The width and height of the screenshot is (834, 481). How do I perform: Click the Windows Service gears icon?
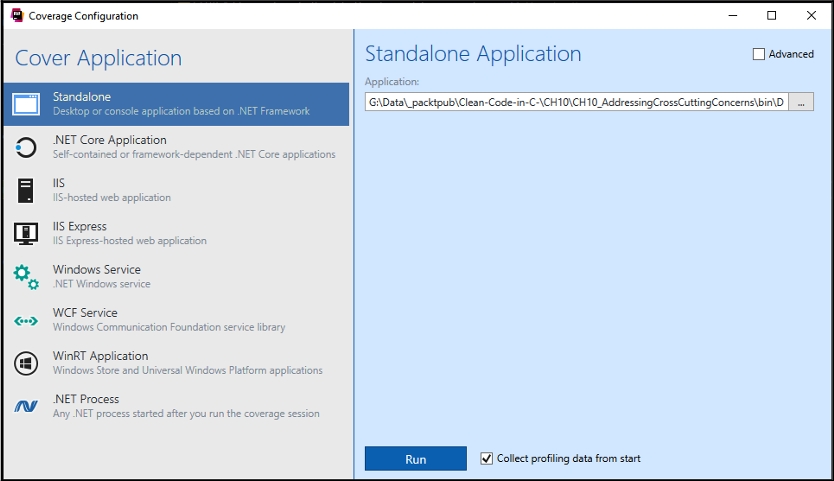[x=26, y=277]
